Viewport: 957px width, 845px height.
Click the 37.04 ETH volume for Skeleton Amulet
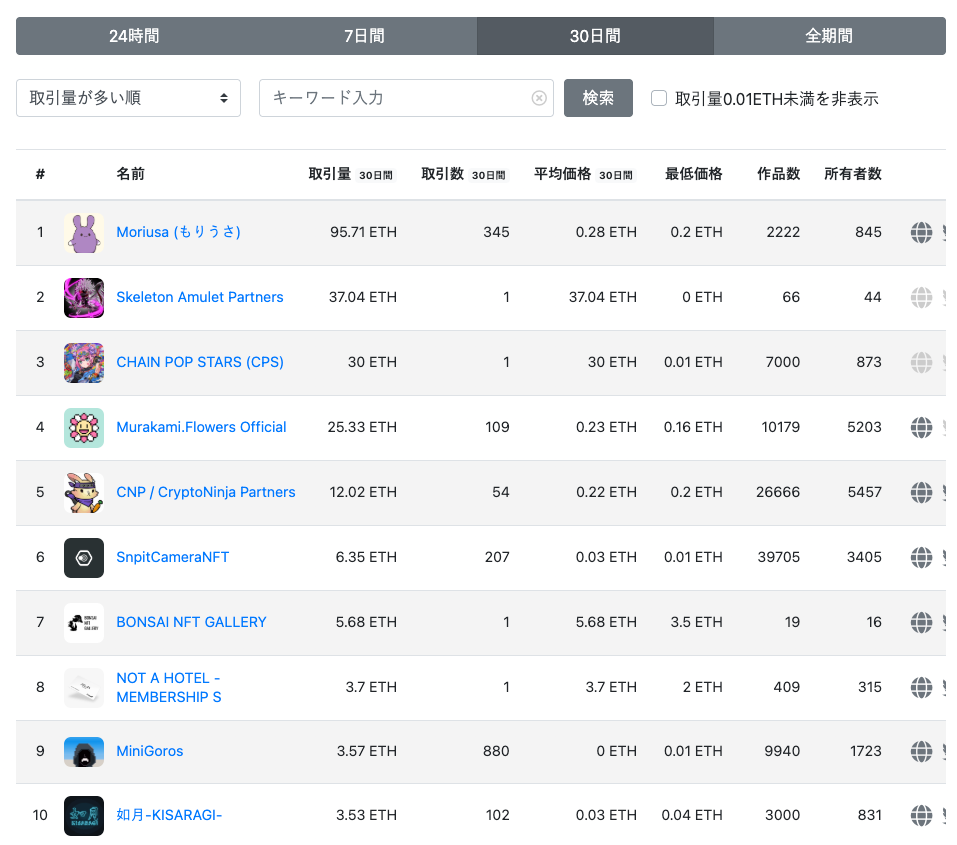click(363, 297)
